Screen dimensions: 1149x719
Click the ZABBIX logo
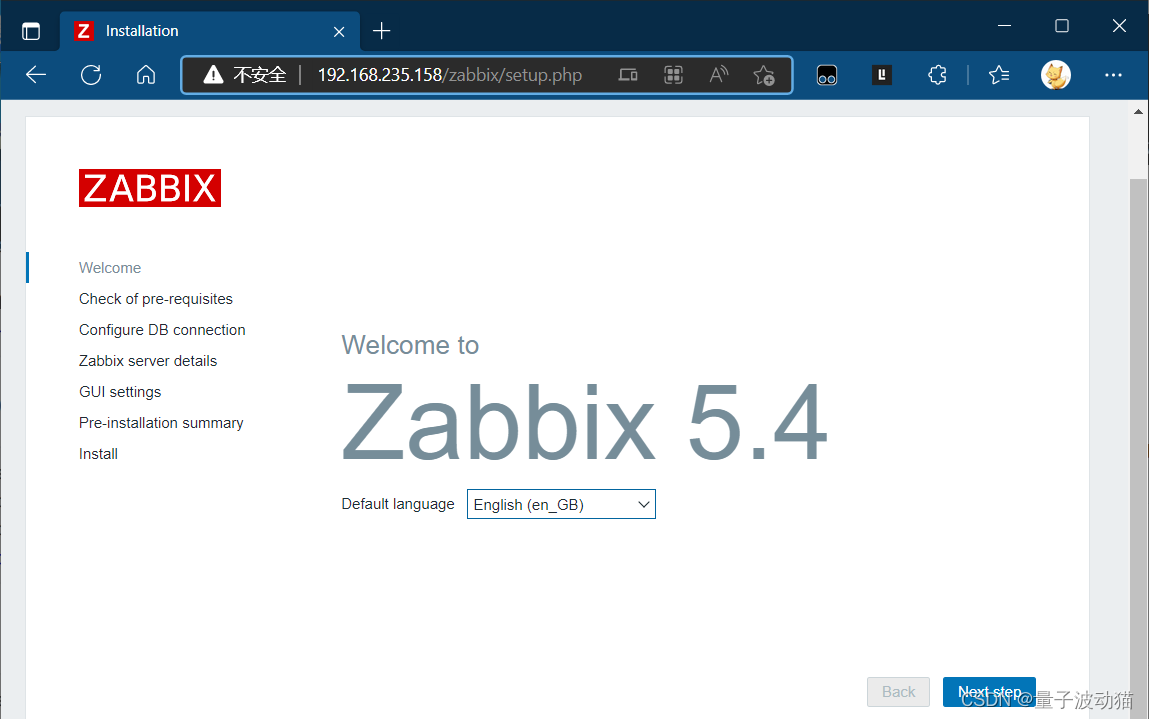[149, 188]
